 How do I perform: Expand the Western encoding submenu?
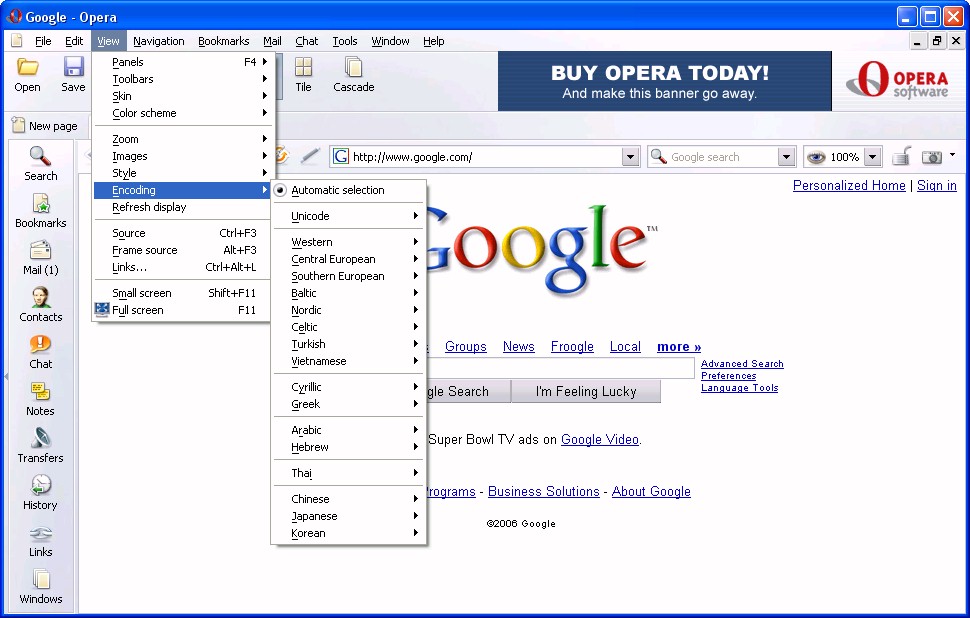click(x=349, y=242)
